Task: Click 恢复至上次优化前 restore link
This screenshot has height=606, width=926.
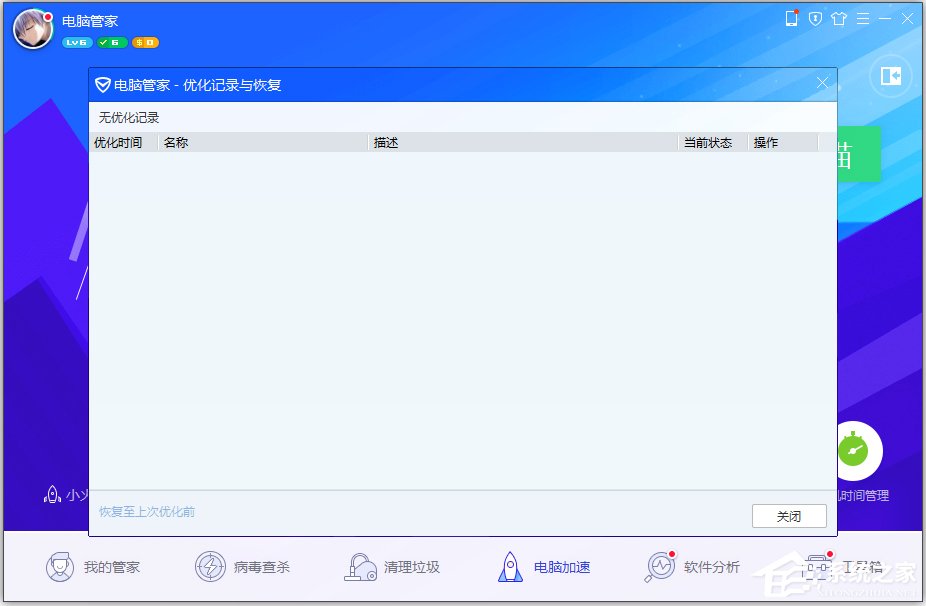Action: (x=146, y=511)
